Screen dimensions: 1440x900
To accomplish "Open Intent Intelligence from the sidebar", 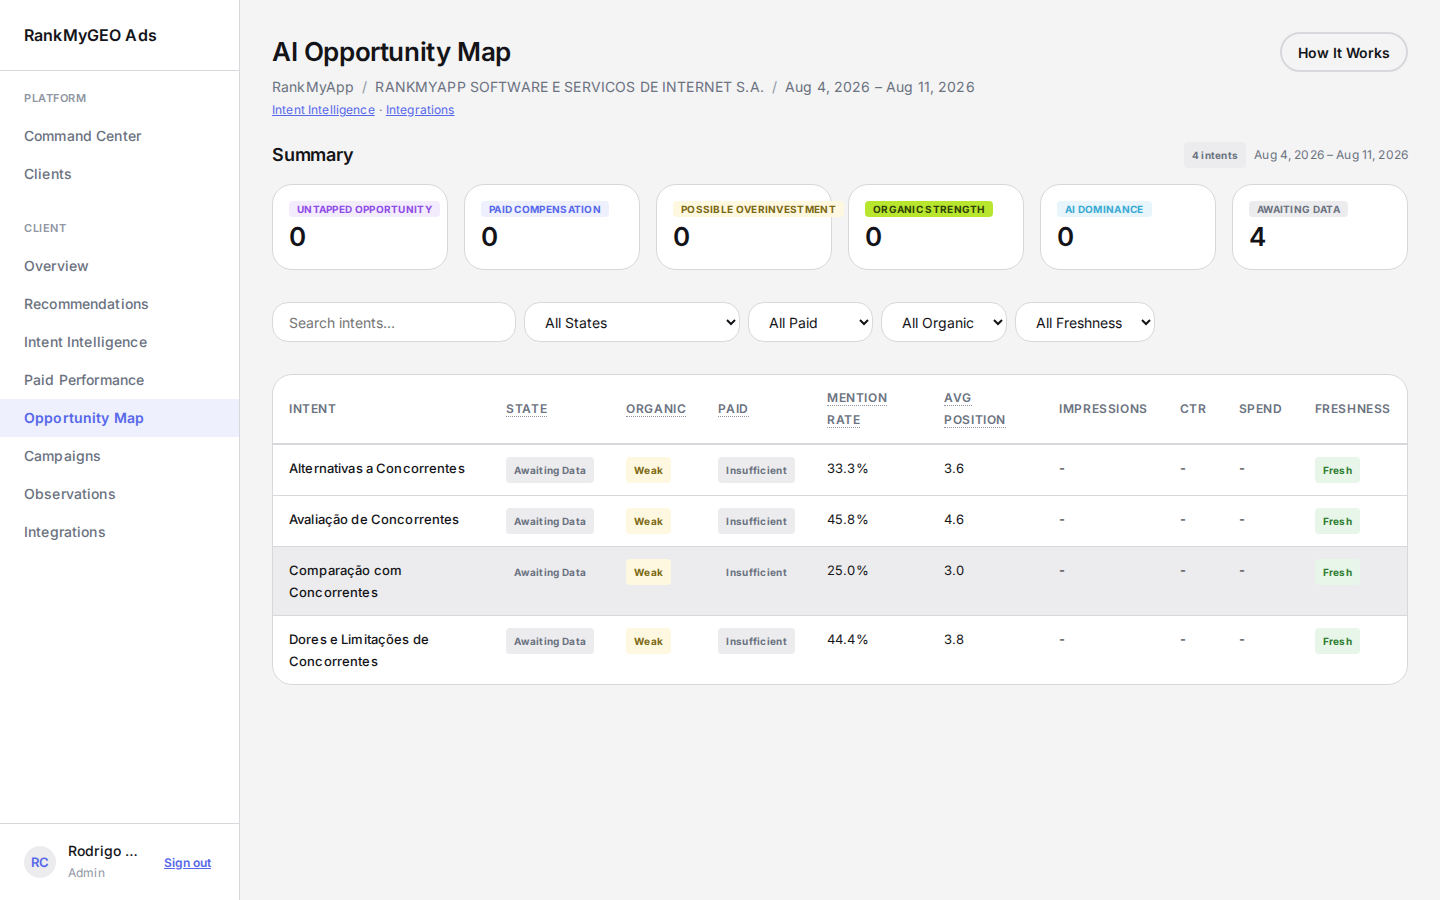I will [120, 342].
